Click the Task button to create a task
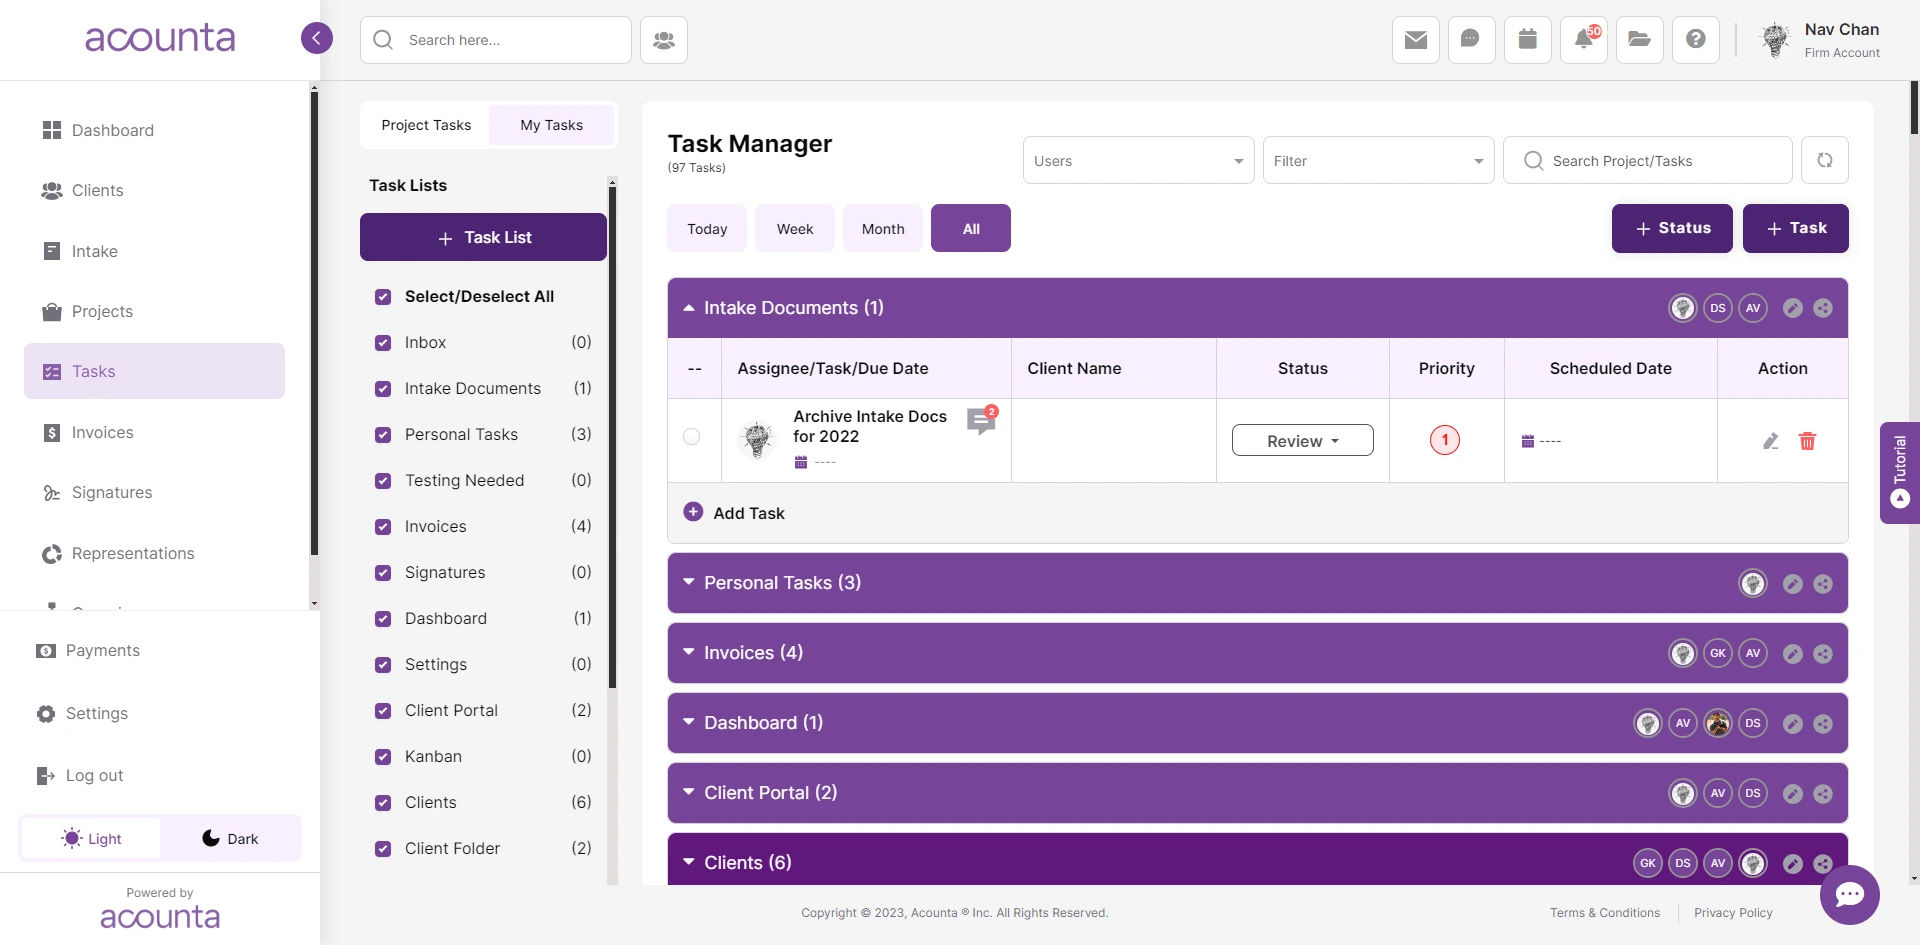 click(x=1795, y=228)
